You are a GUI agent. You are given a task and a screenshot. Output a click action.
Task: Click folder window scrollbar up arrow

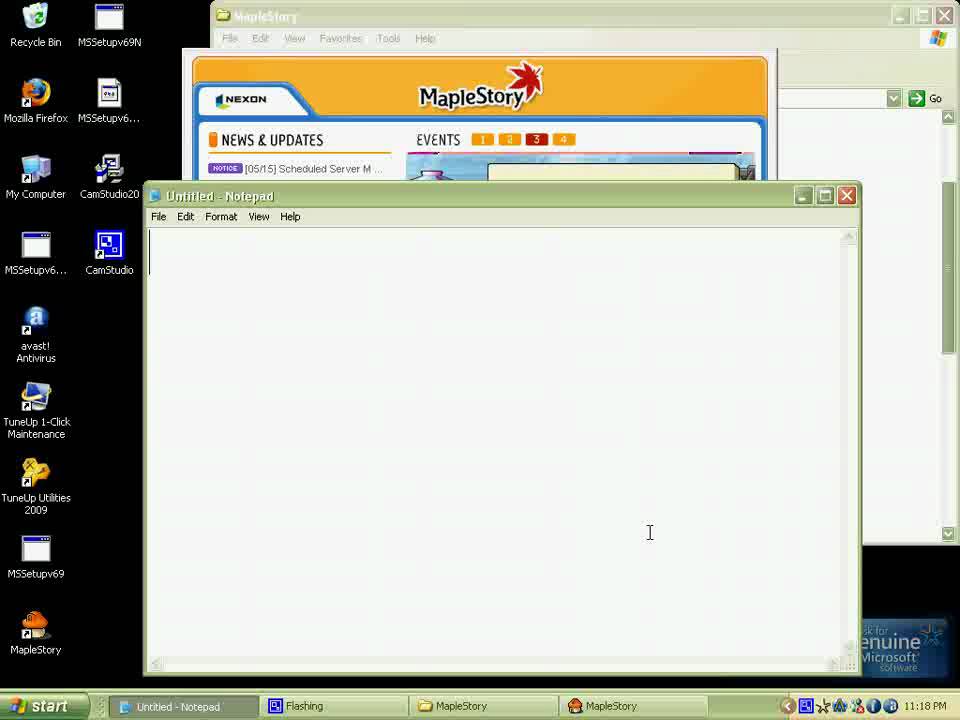pyautogui.click(x=948, y=117)
